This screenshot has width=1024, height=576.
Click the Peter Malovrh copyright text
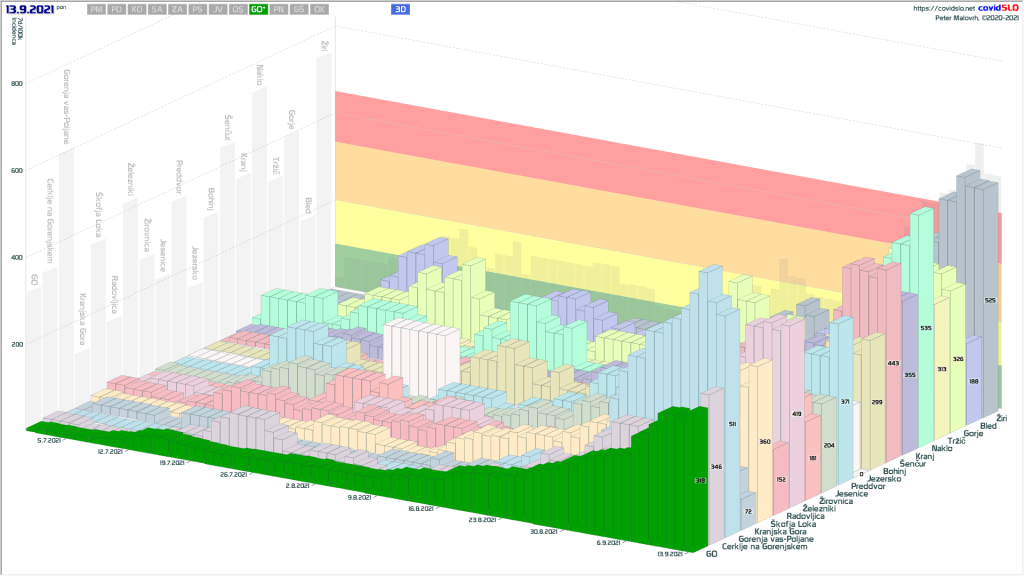pos(977,18)
